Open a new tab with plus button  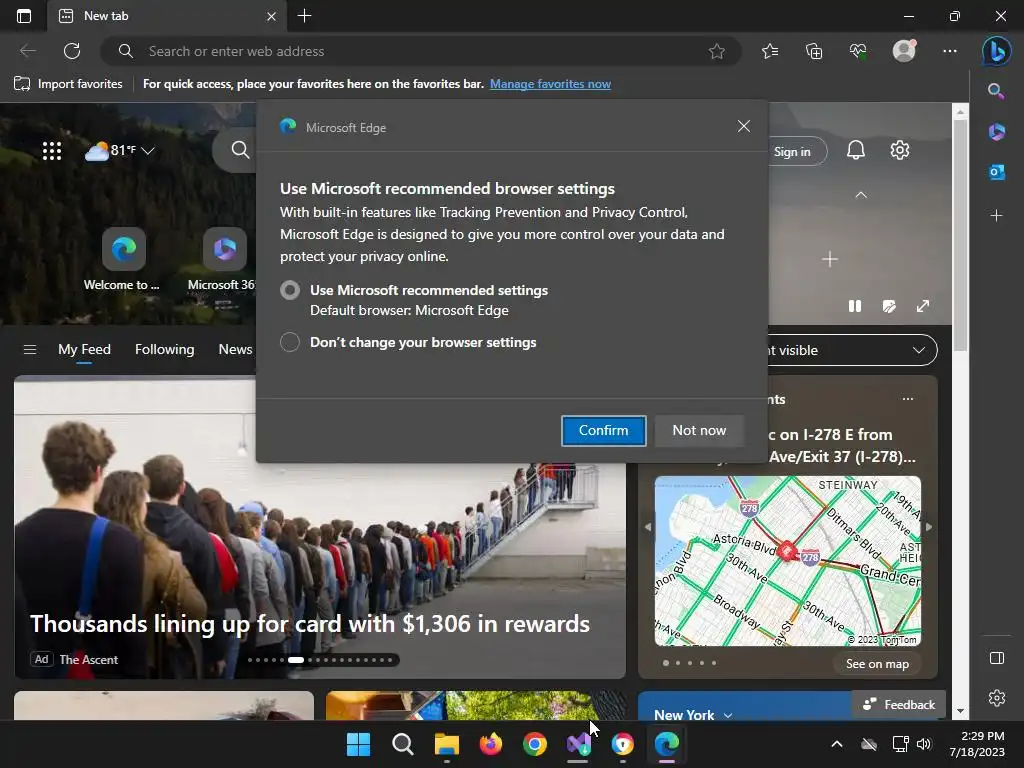(304, 16)
